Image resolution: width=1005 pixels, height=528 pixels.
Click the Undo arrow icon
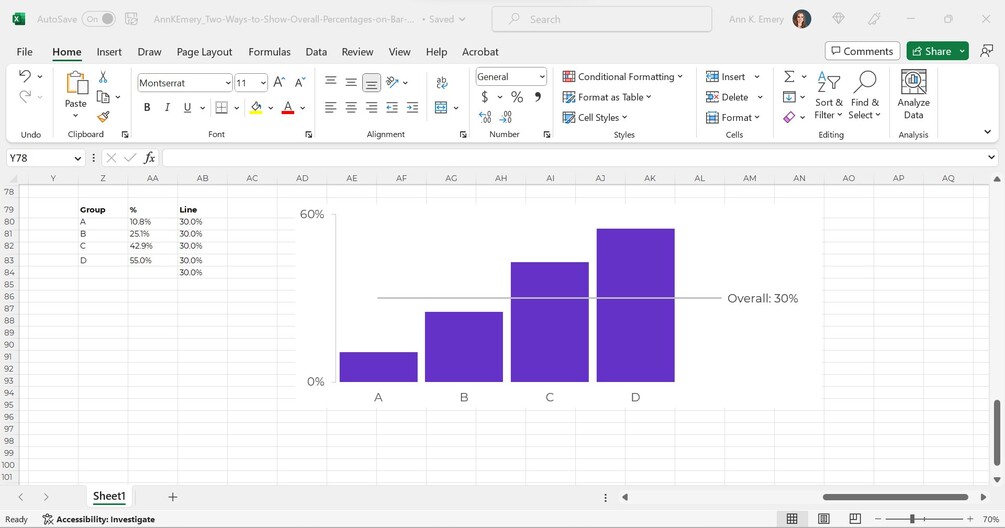pyautogui.click(x=25, y=76)
